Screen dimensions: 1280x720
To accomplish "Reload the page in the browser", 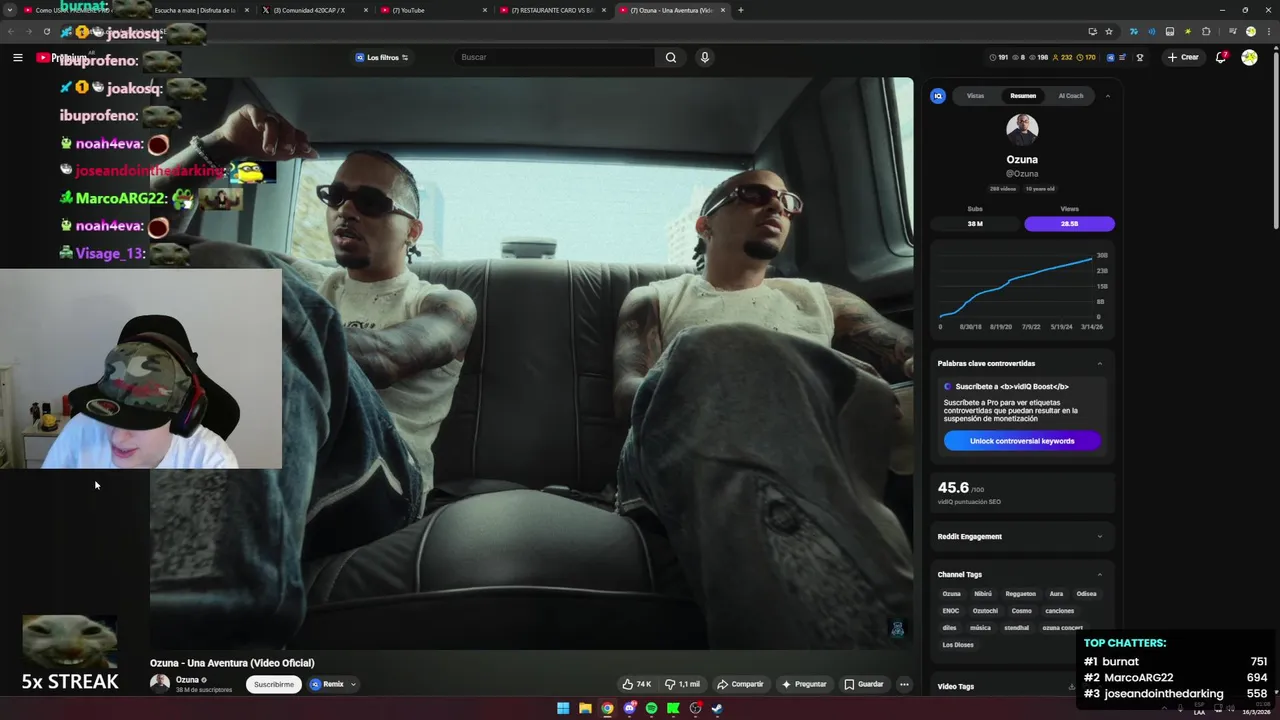I will tap(46, 31).
